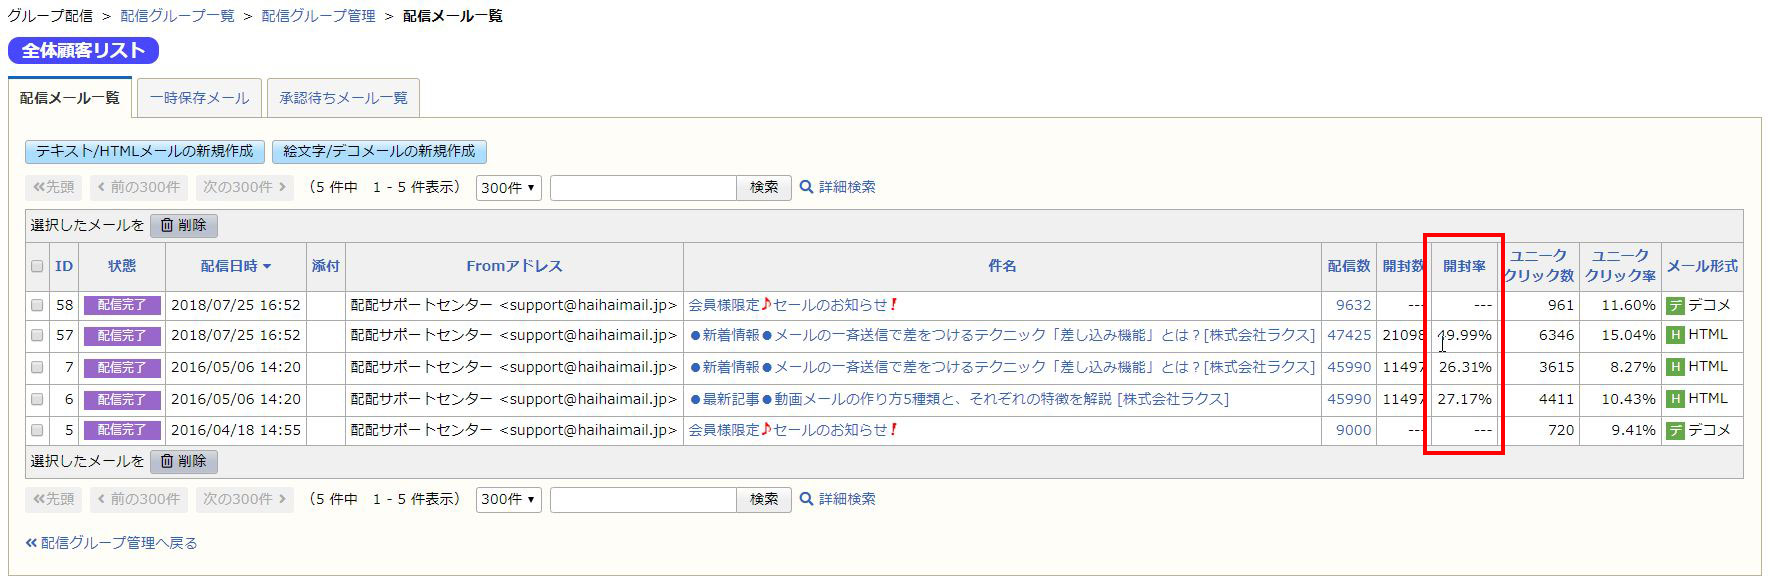Click the top 先頭 pagination button
Viewport: 1770px width, 582px height.
point(54,187)
